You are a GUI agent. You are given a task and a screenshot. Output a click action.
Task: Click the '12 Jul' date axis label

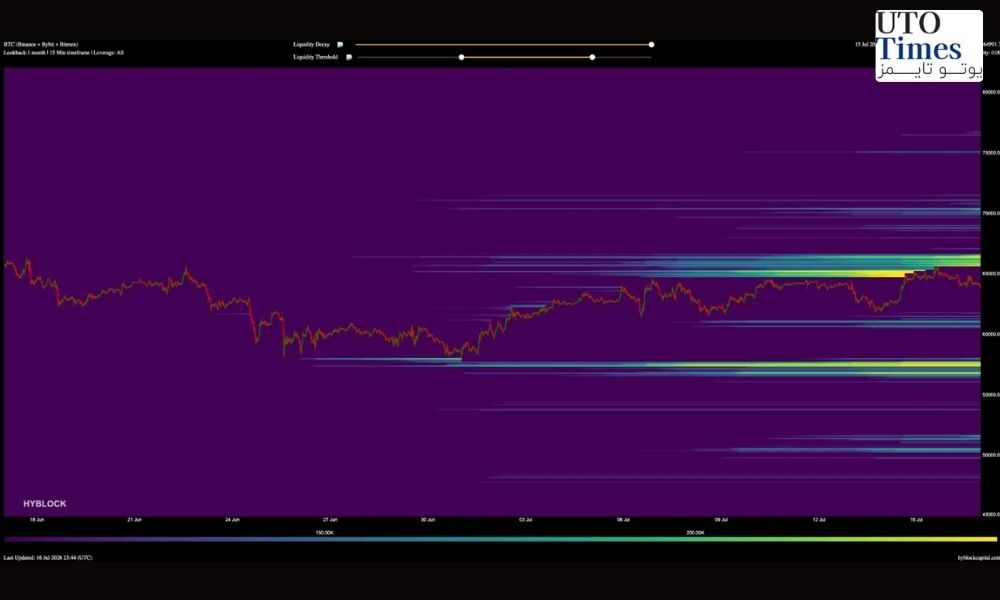pyautogui.click(x=819, y=520)
